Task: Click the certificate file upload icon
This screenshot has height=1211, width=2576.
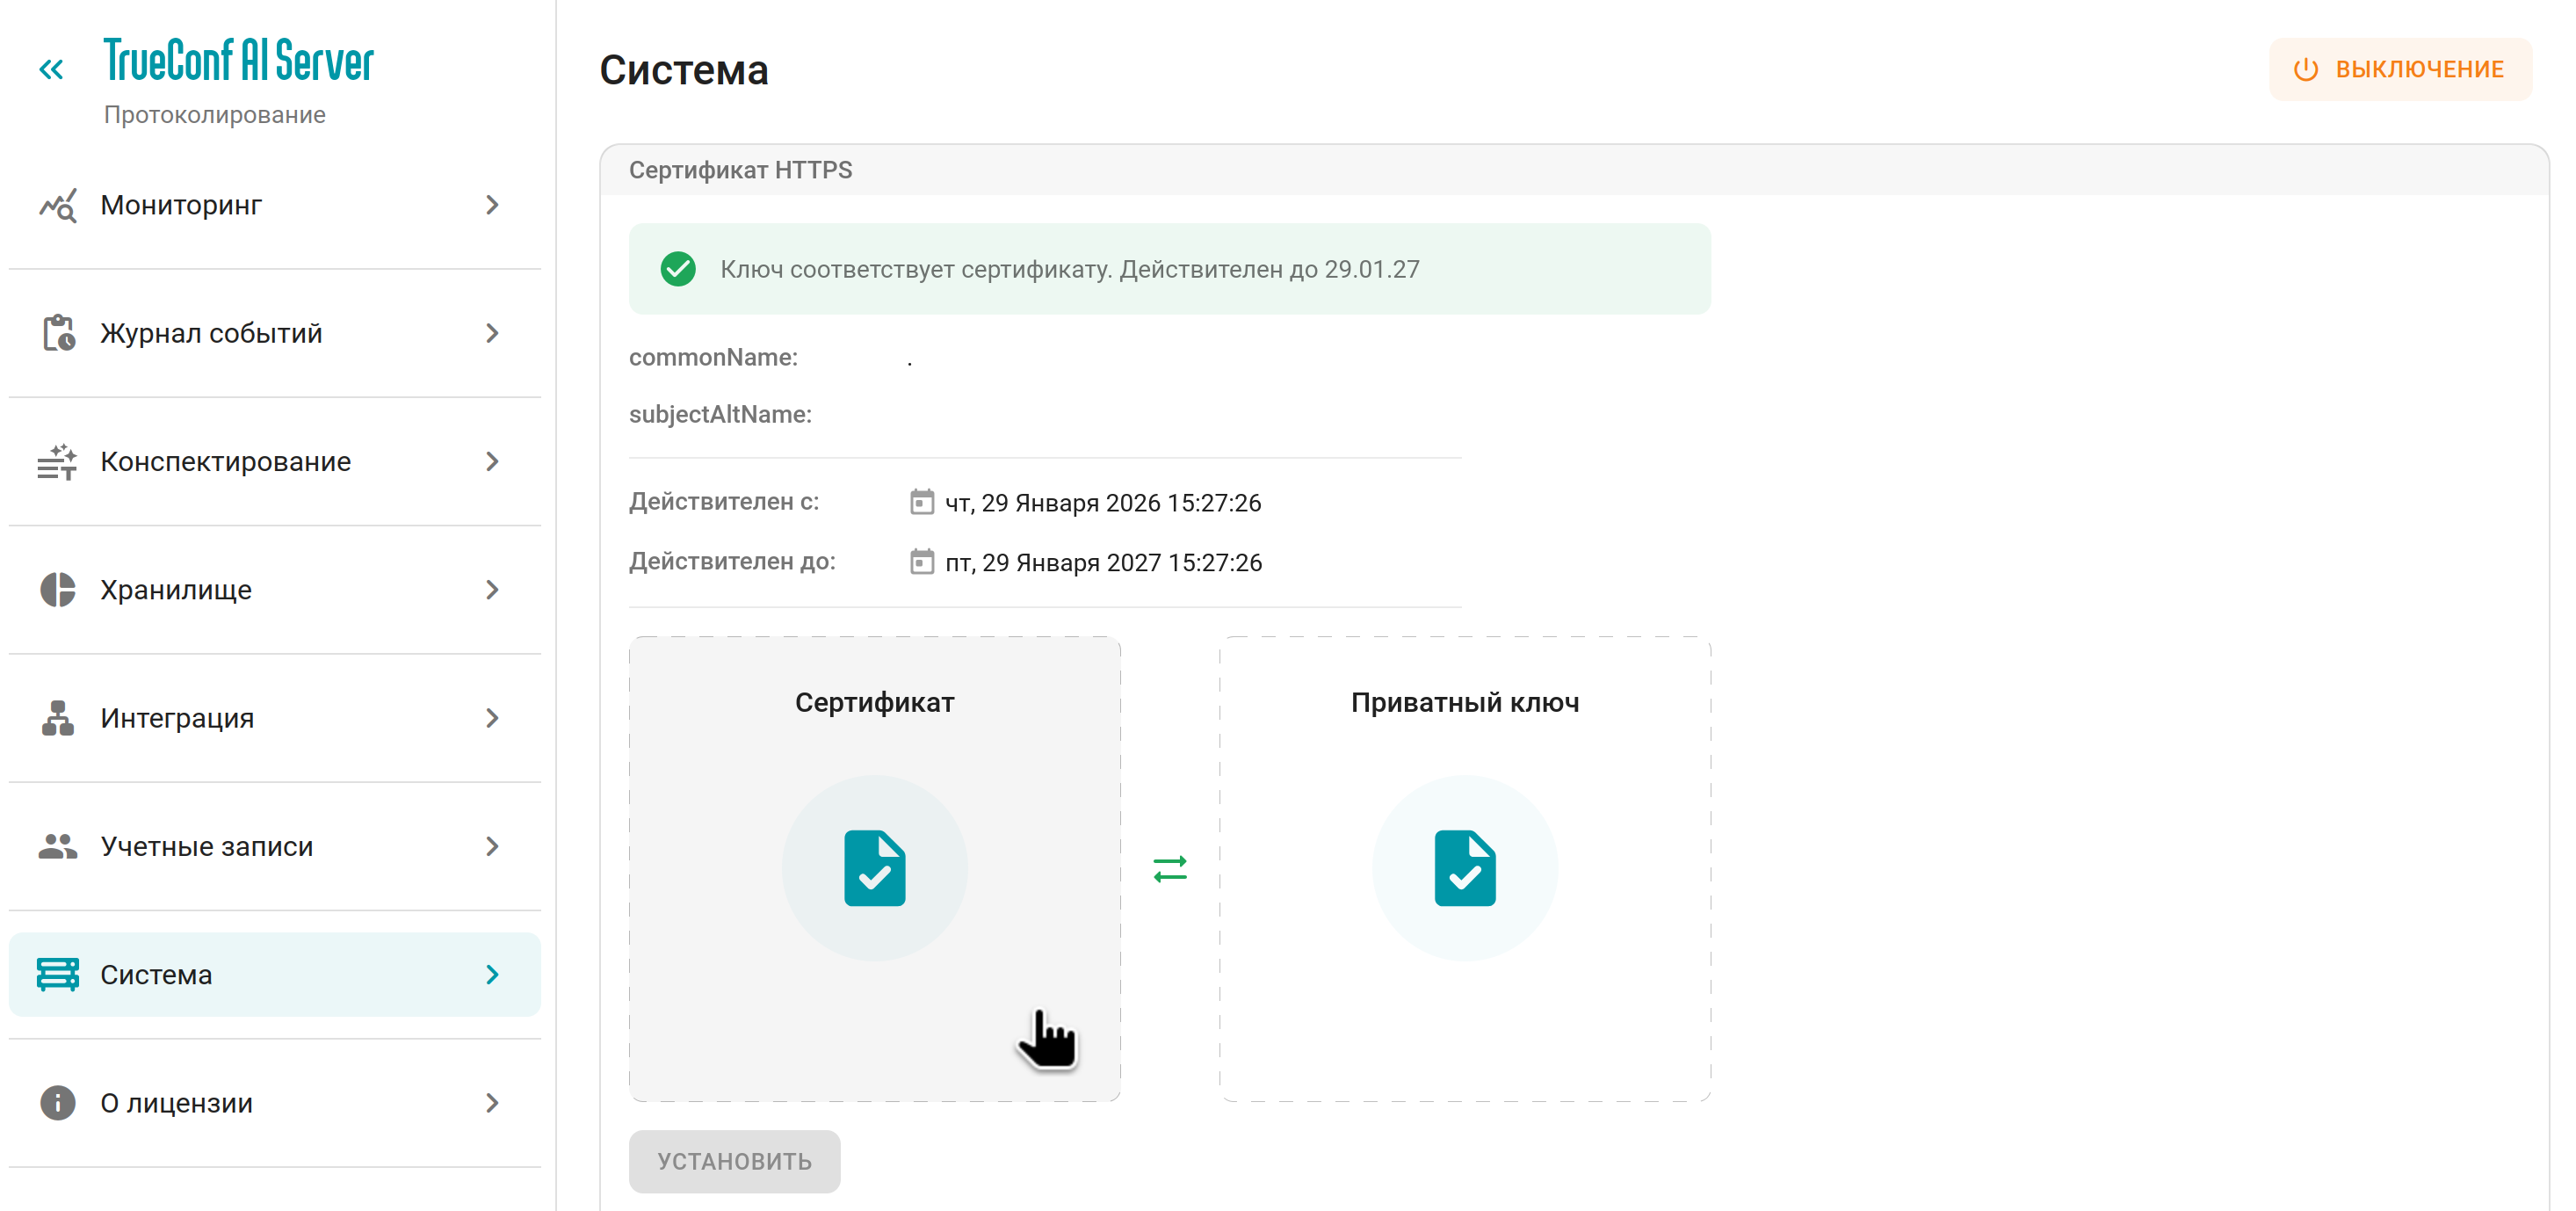Action: [x=874, y=868]
